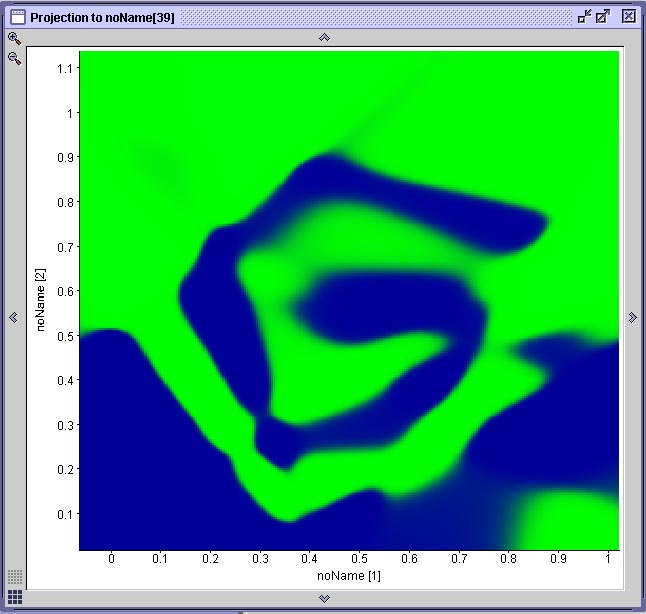The height and width of the screenshot is (614, 646).
Task: Click the upward double chevron above the plot
Action: click(x=324, y=37)
